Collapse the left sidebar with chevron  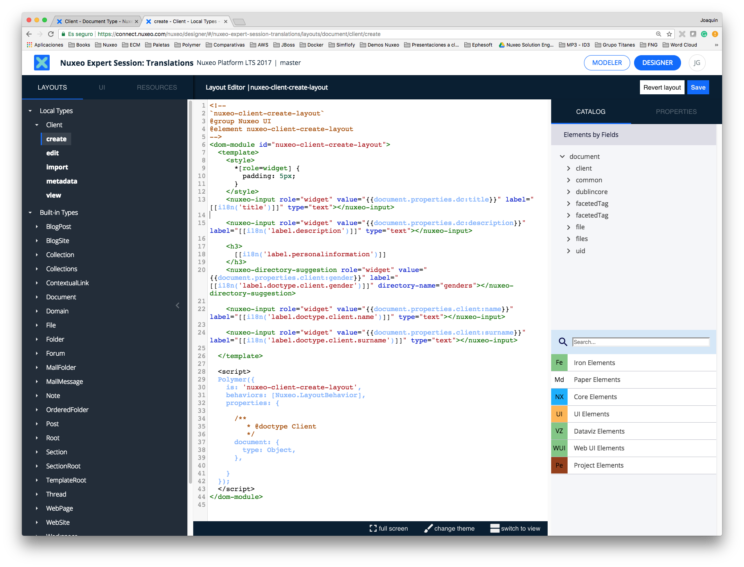(x=177, y=306)
